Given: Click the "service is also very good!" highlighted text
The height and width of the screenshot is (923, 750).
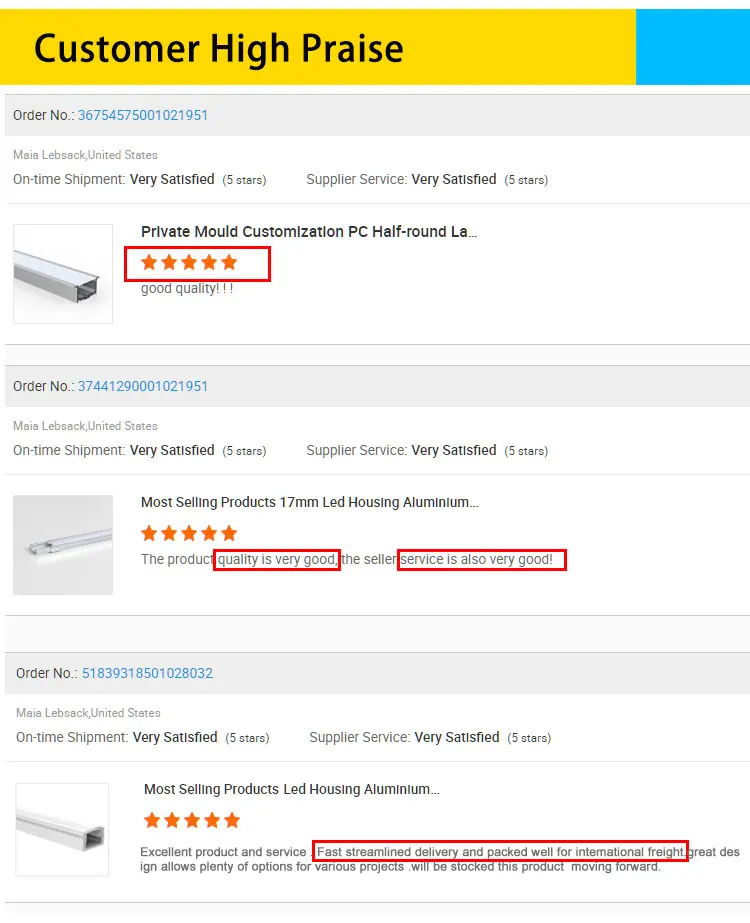Looking at the screenshot, I should click(482, 560).
